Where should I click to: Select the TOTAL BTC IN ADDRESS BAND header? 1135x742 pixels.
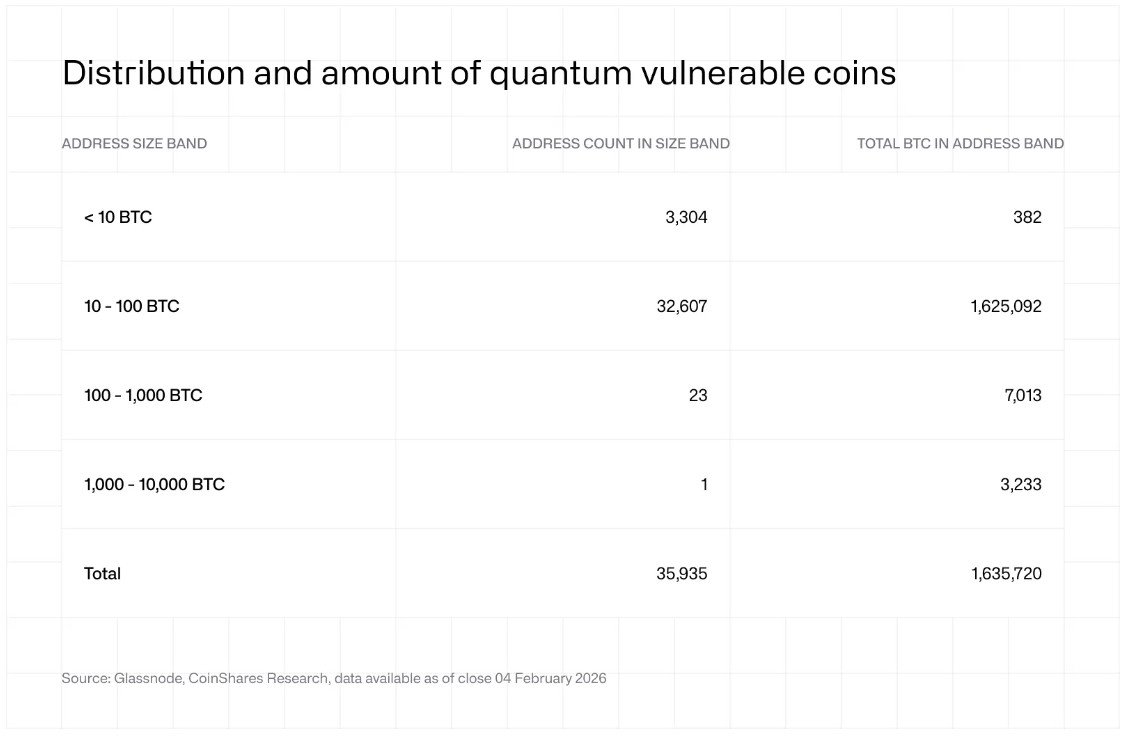(x=961, y=143)
